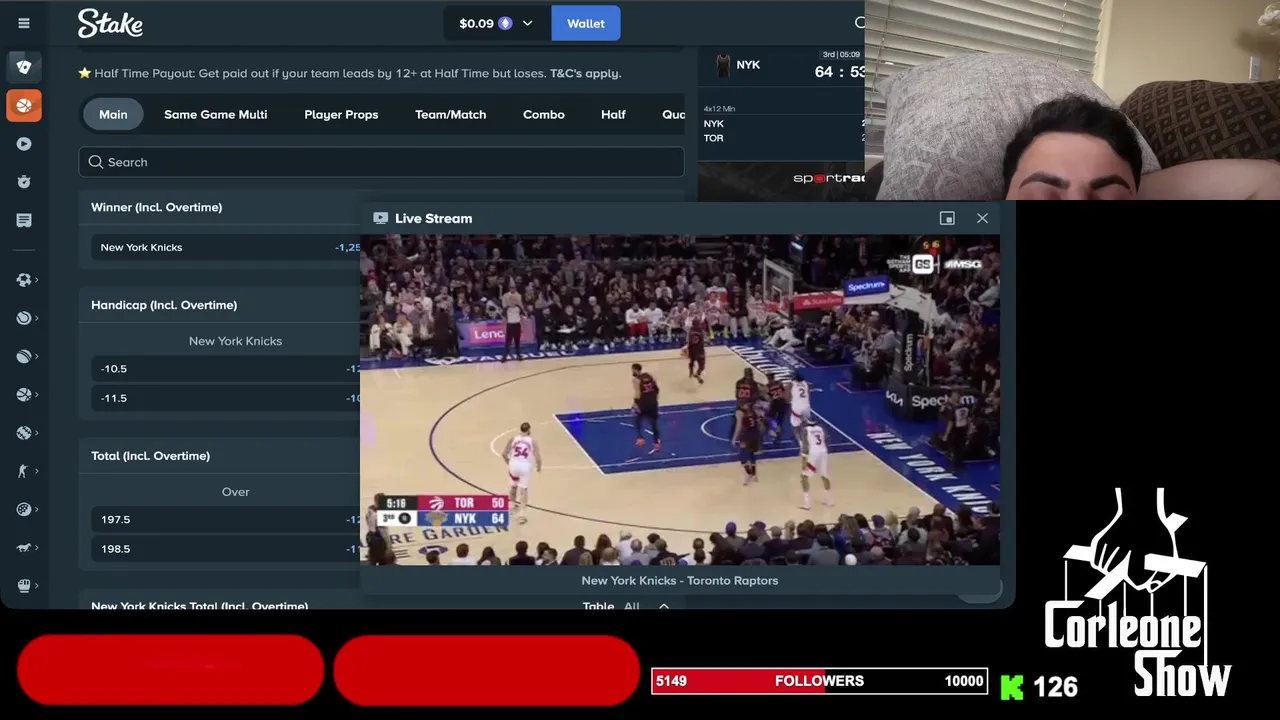Pop out the Live Stream to mini player
Image resolution: width=1280 pixels, height=720 pixels.
[947, 218]
